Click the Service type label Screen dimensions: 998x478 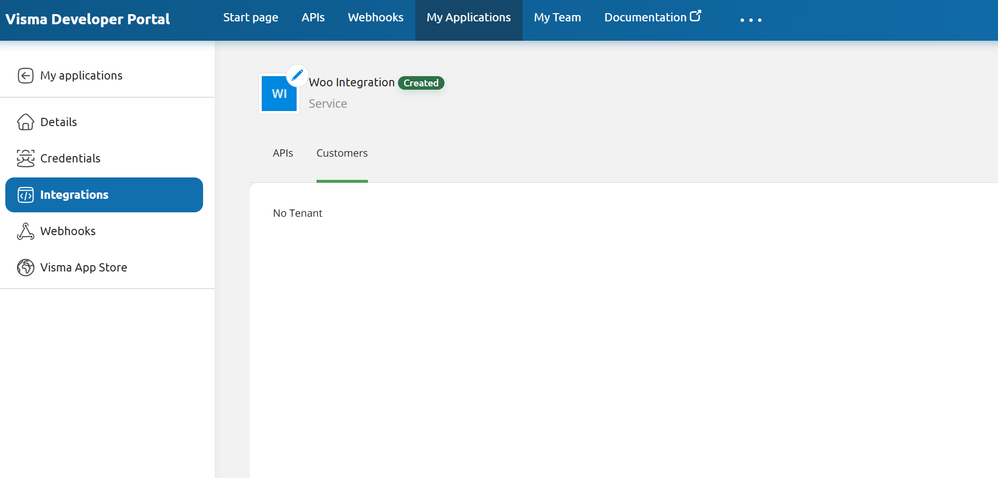click(328, 104)
